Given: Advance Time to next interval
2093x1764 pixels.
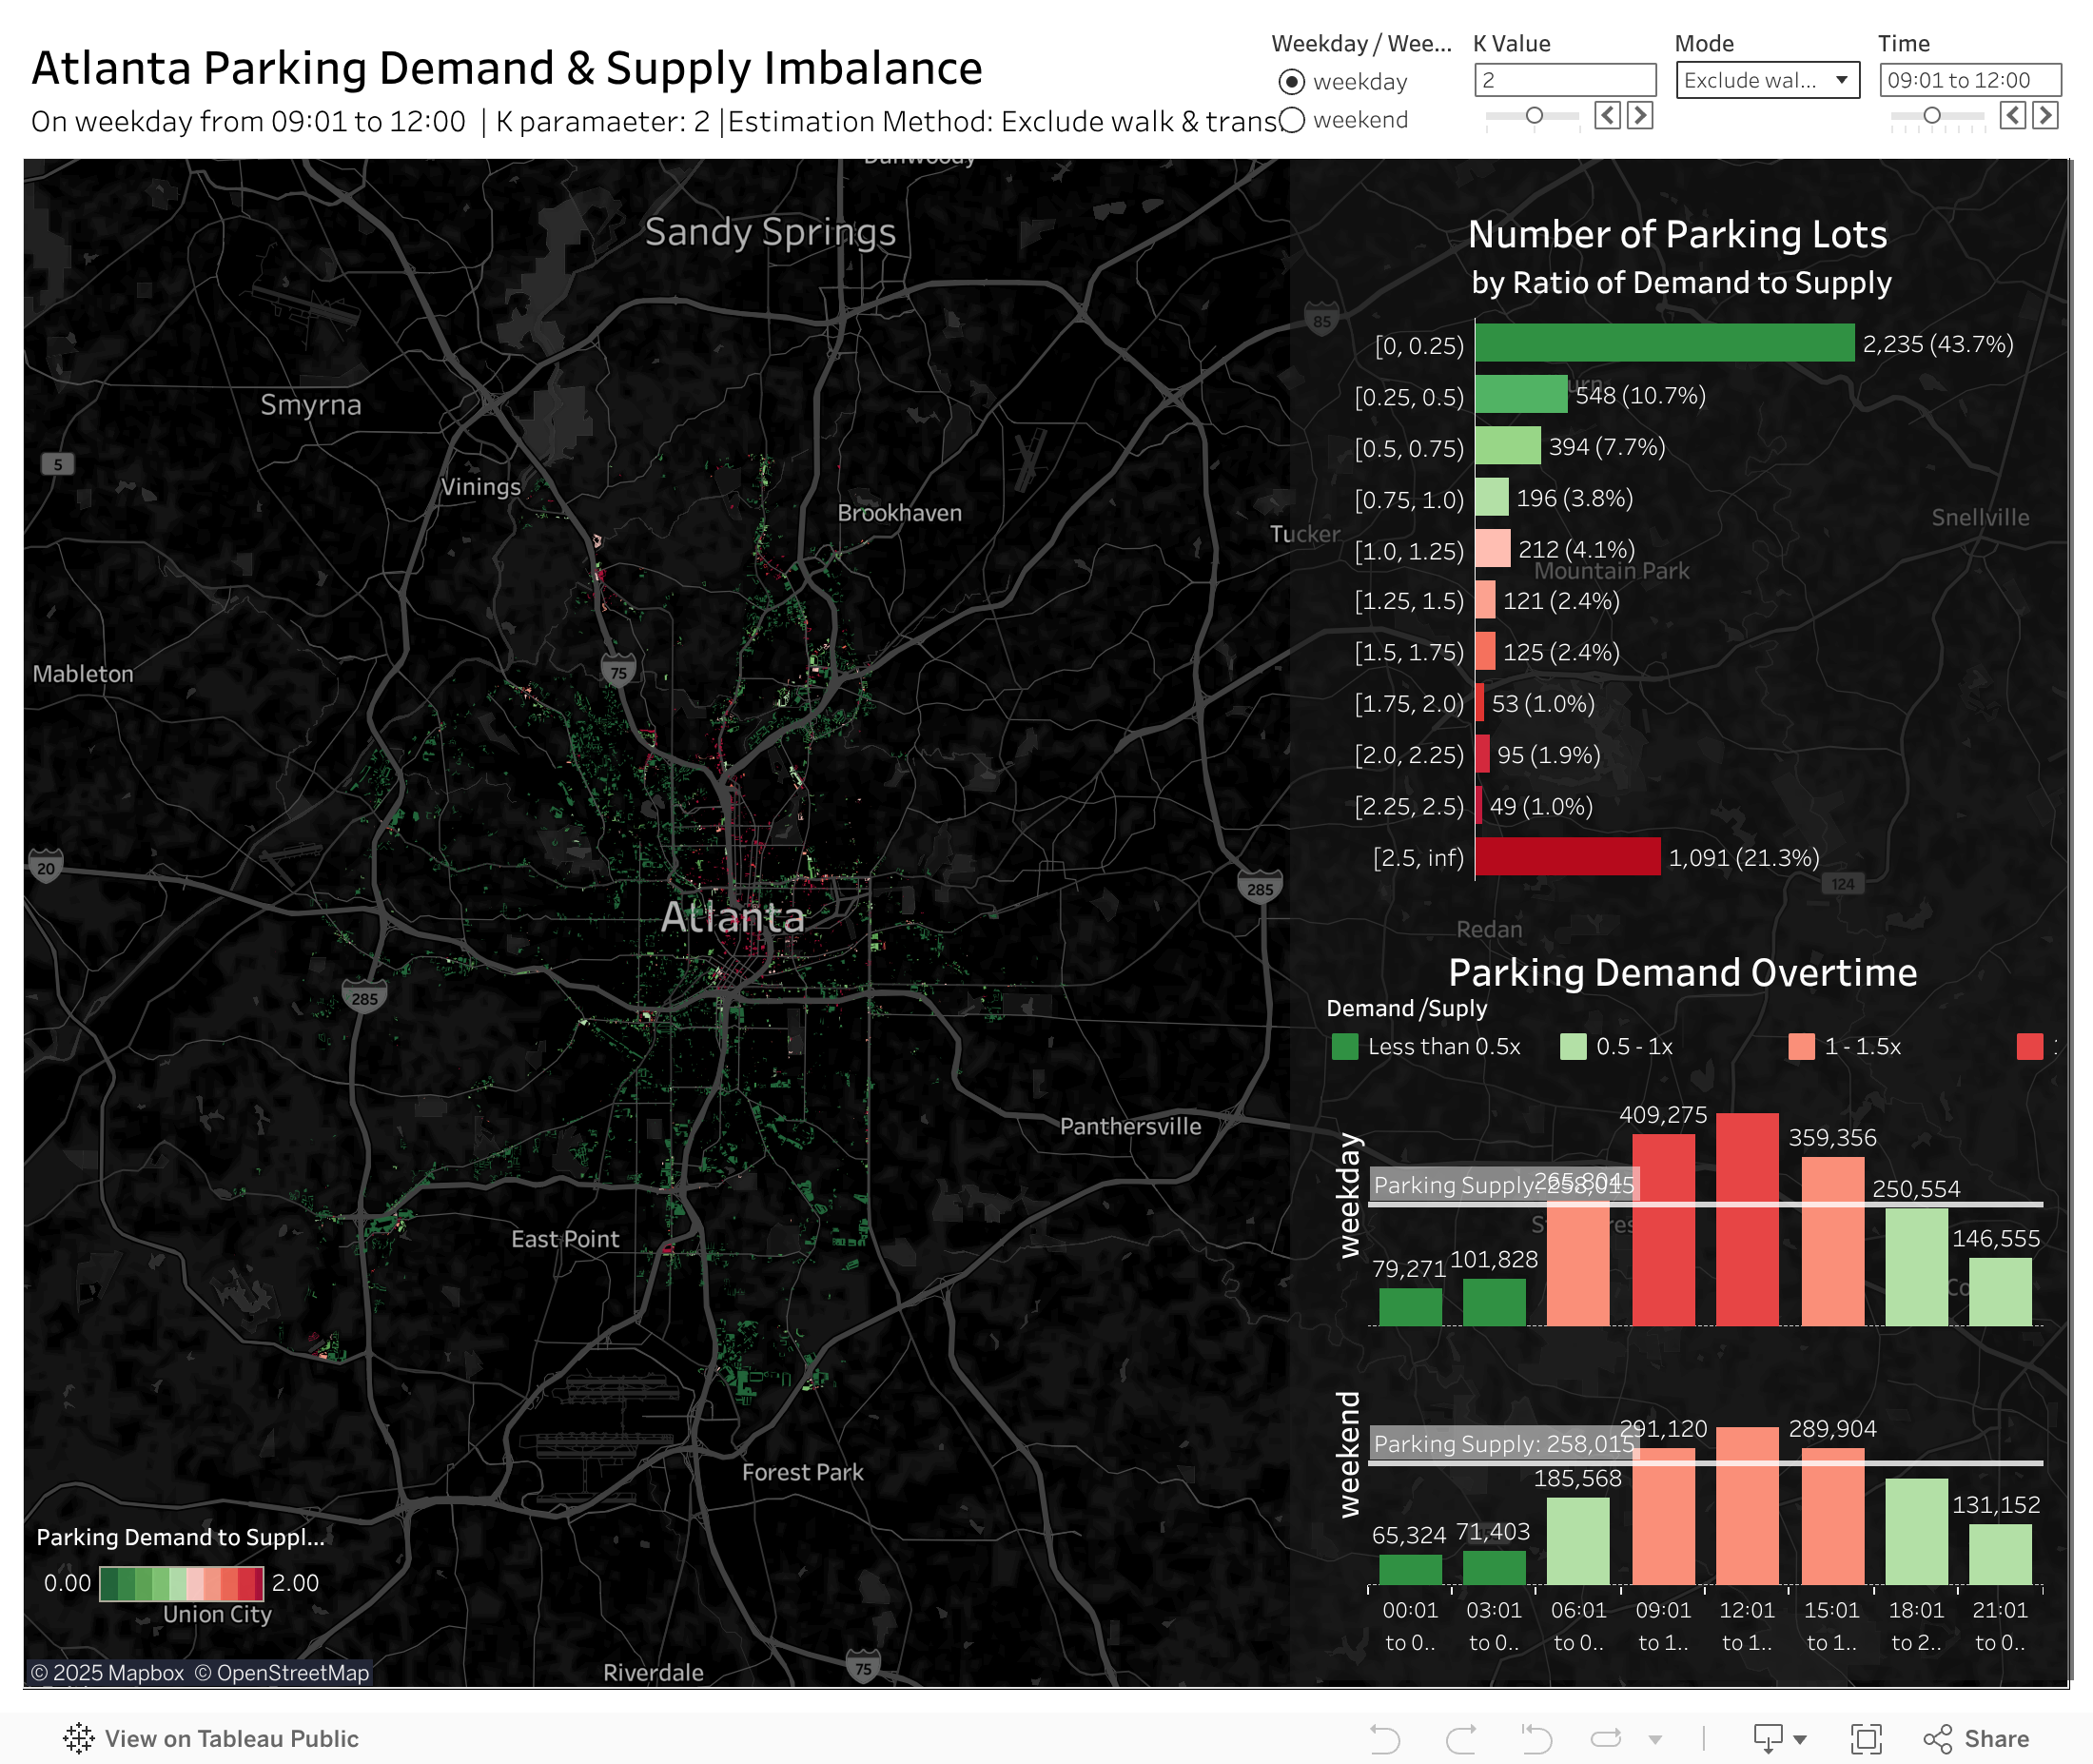Looking at the screenshot, I should click(2046, 116).
